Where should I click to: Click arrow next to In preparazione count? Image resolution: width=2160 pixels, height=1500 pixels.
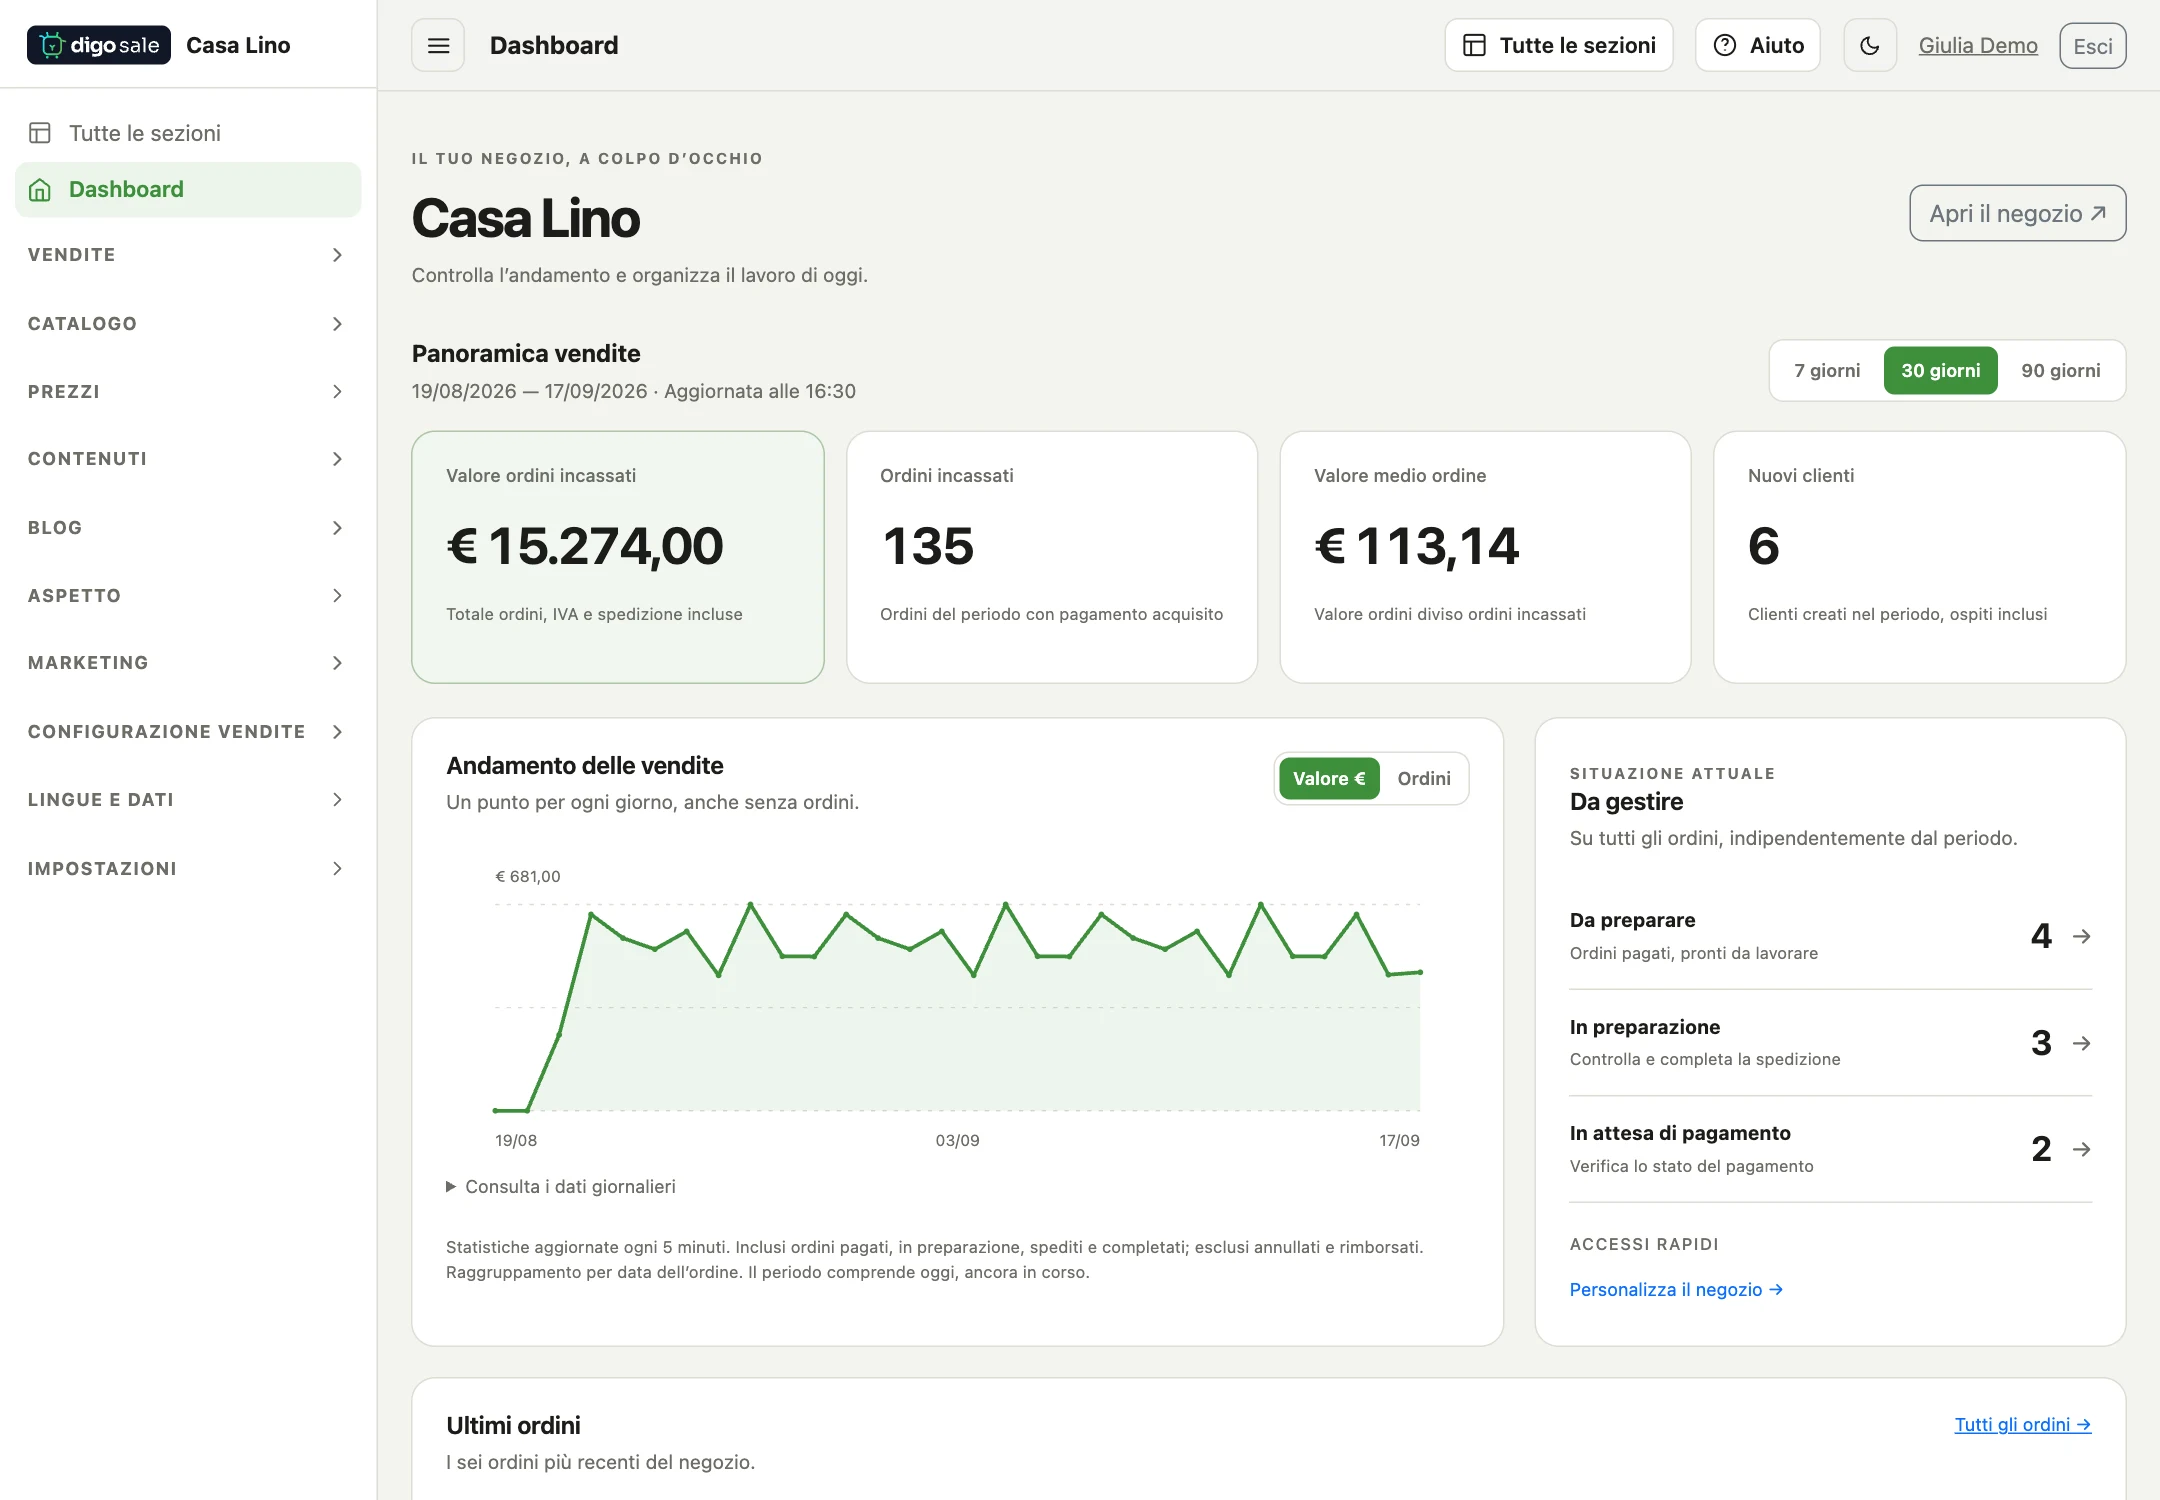click(2081, 1043)
